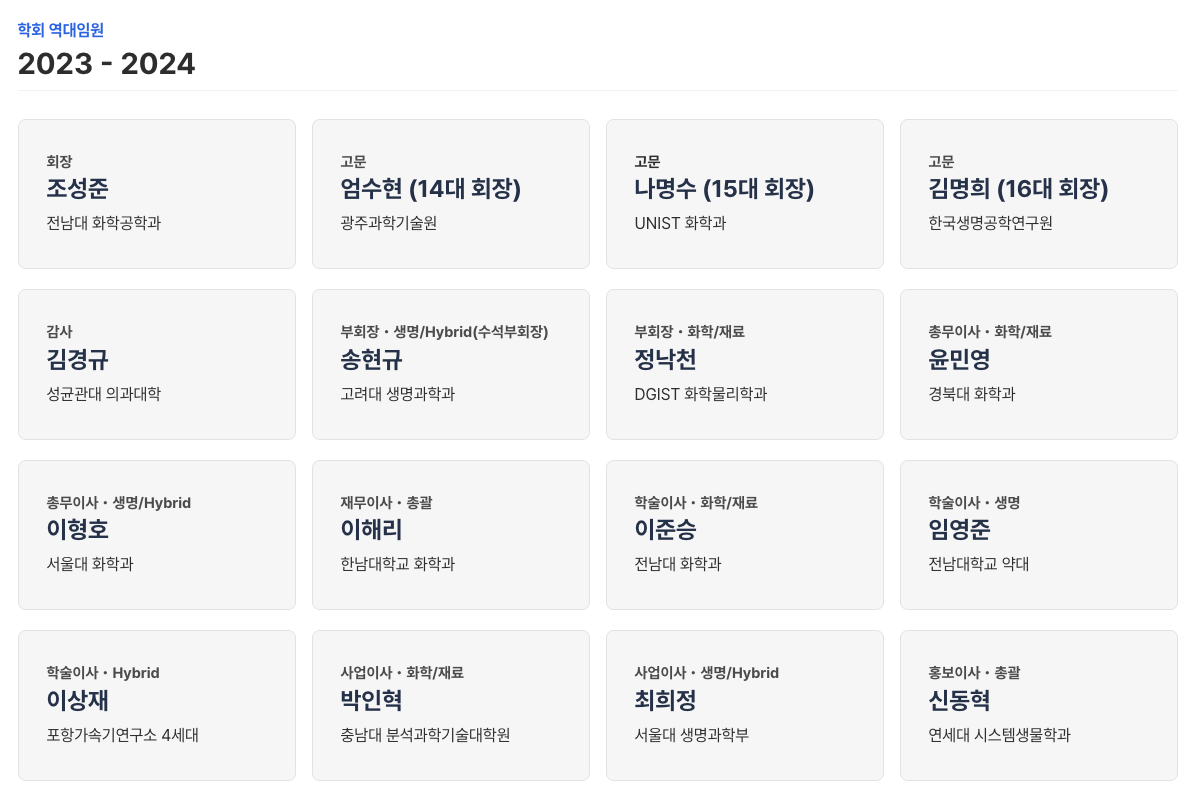Select the 회장 조성준 card

157,194
